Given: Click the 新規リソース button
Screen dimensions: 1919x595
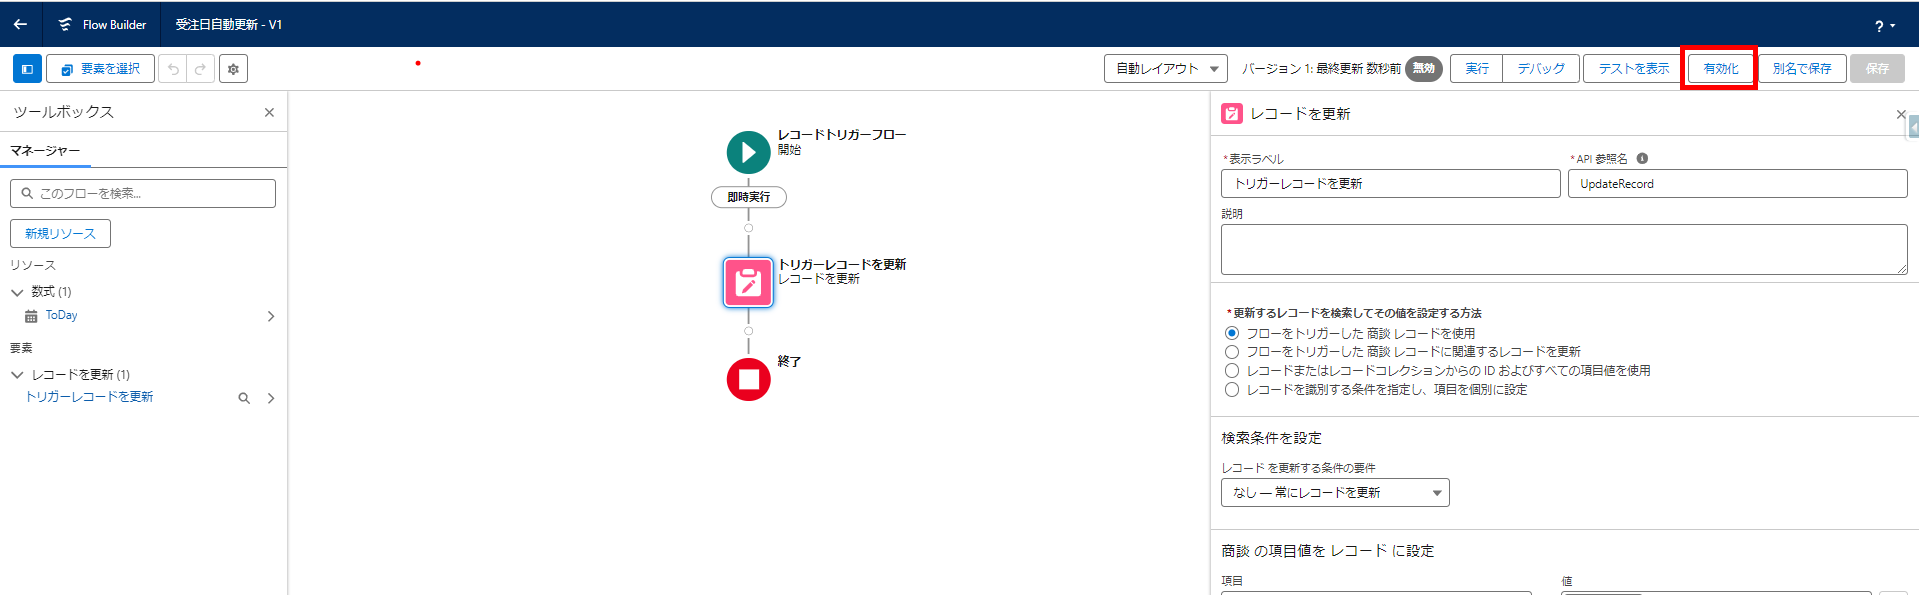Looking at the screenshot, I should pyautogui.click(x=60, y=234).
